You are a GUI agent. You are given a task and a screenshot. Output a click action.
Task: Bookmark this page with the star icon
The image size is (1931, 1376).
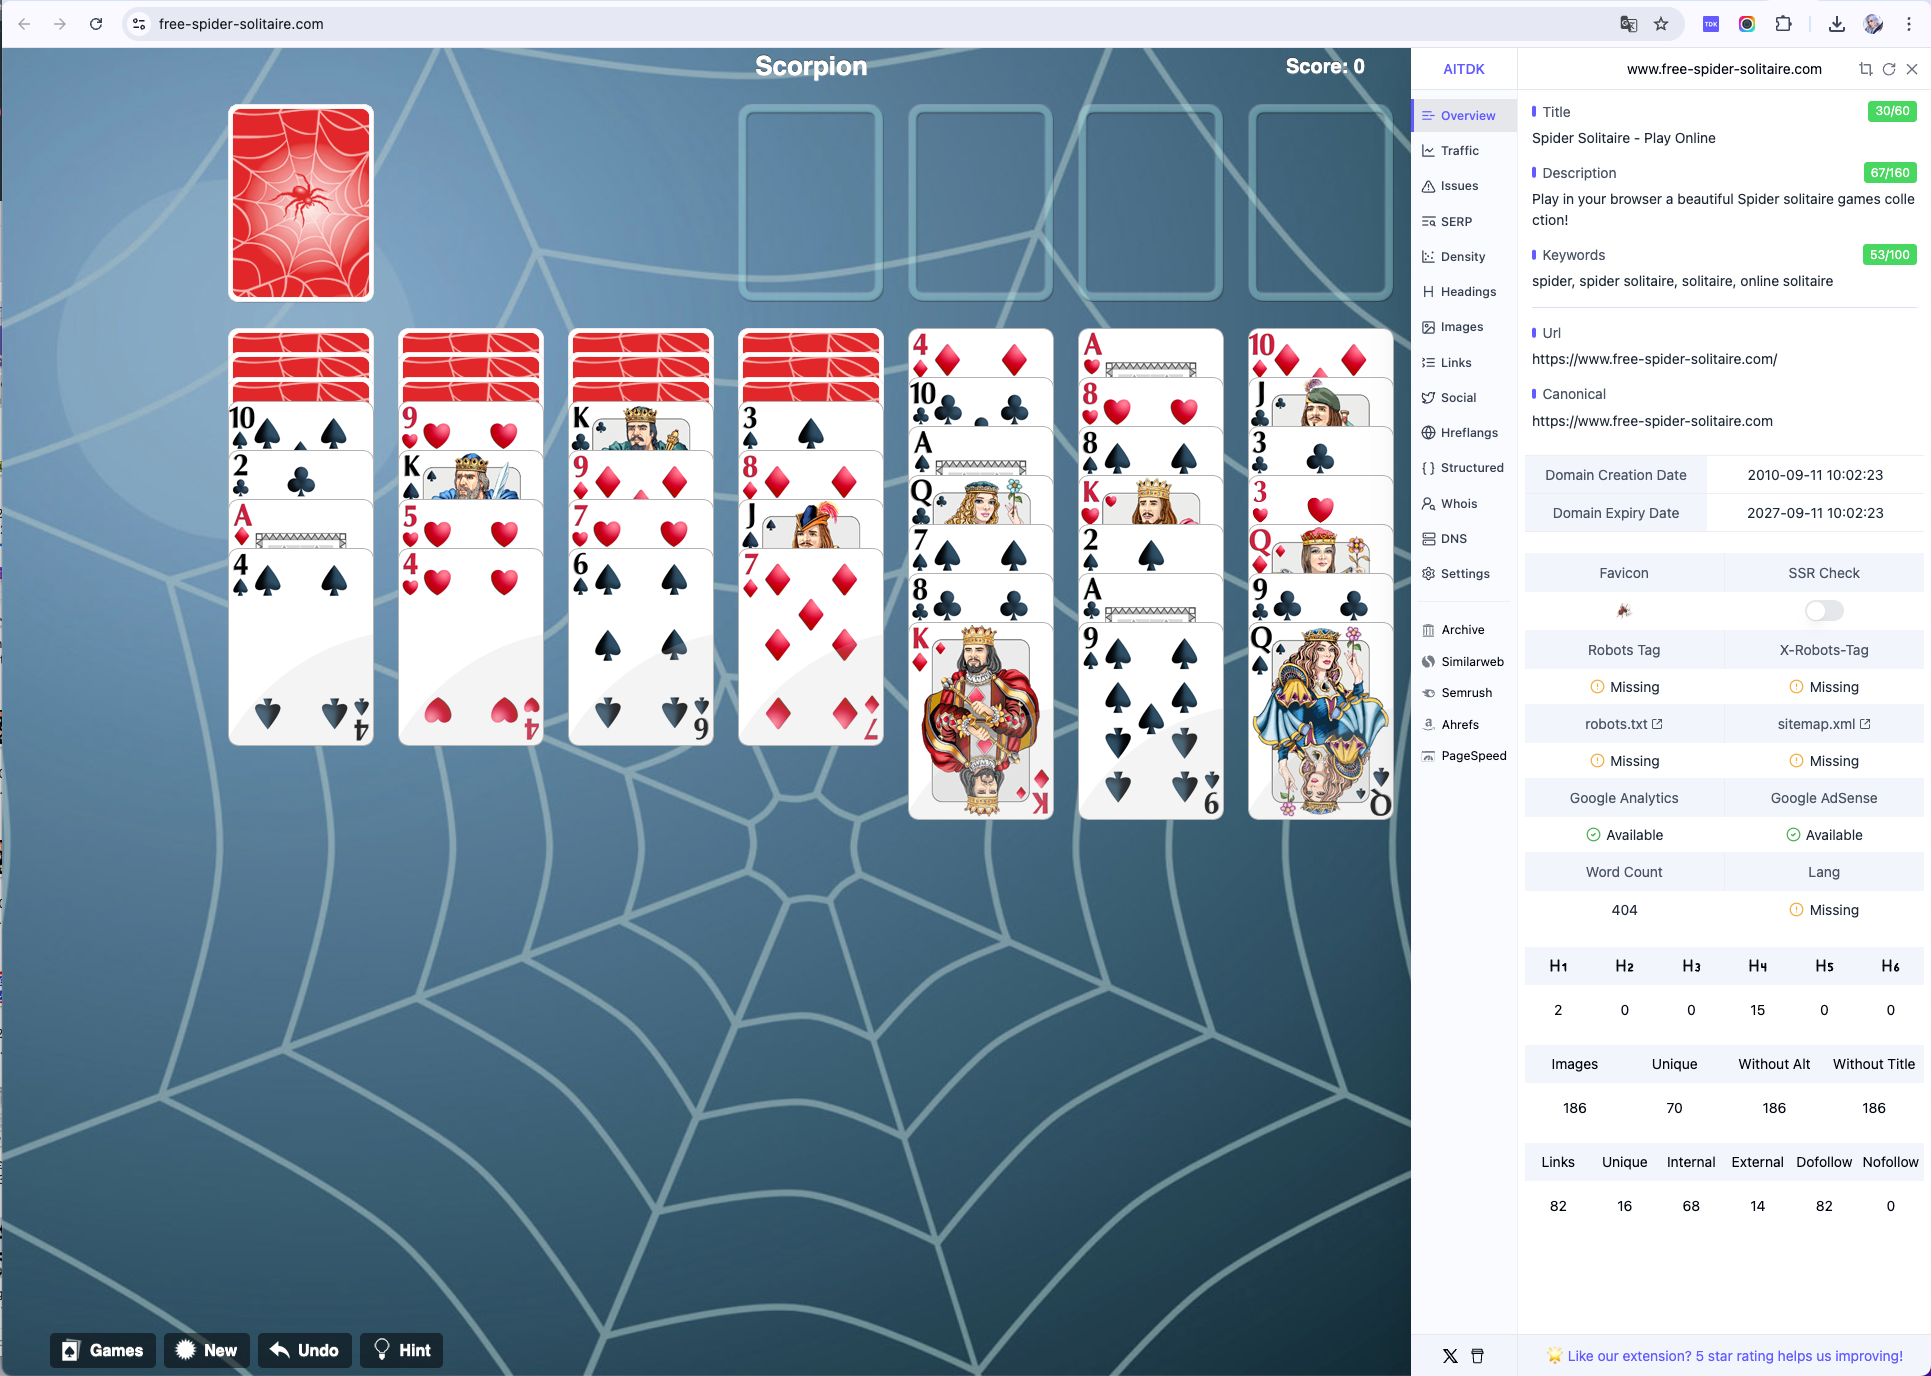[1661, 24]
